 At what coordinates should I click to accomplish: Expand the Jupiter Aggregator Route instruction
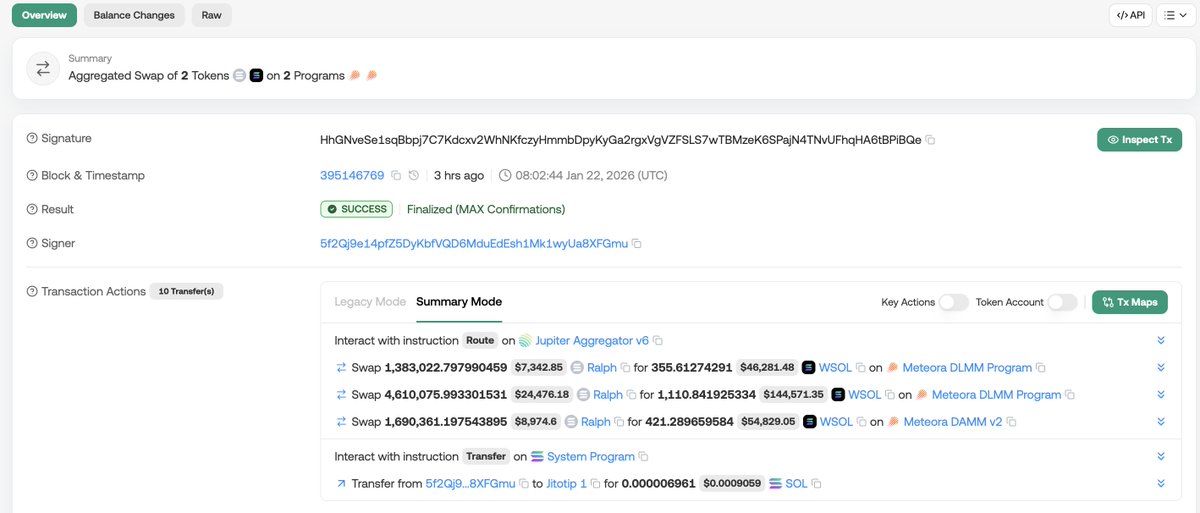pos(1161,341)
